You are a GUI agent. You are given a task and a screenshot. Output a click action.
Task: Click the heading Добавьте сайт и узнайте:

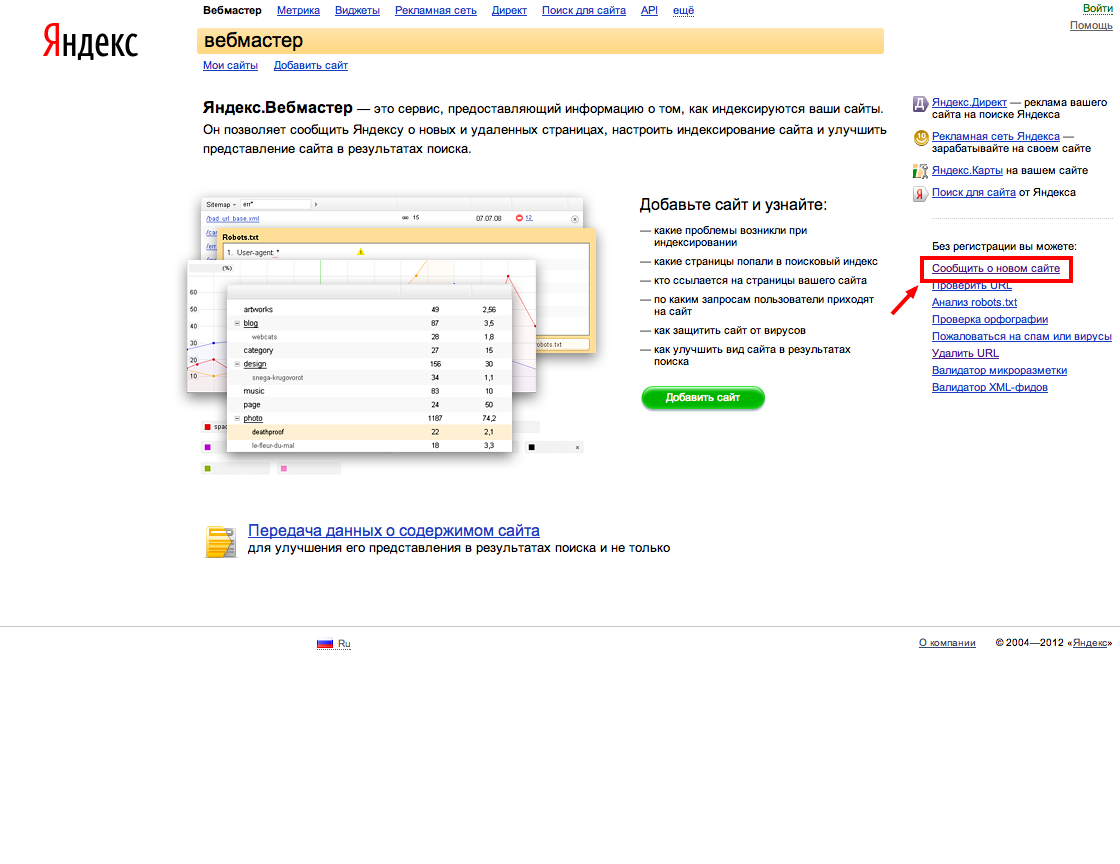733,205
